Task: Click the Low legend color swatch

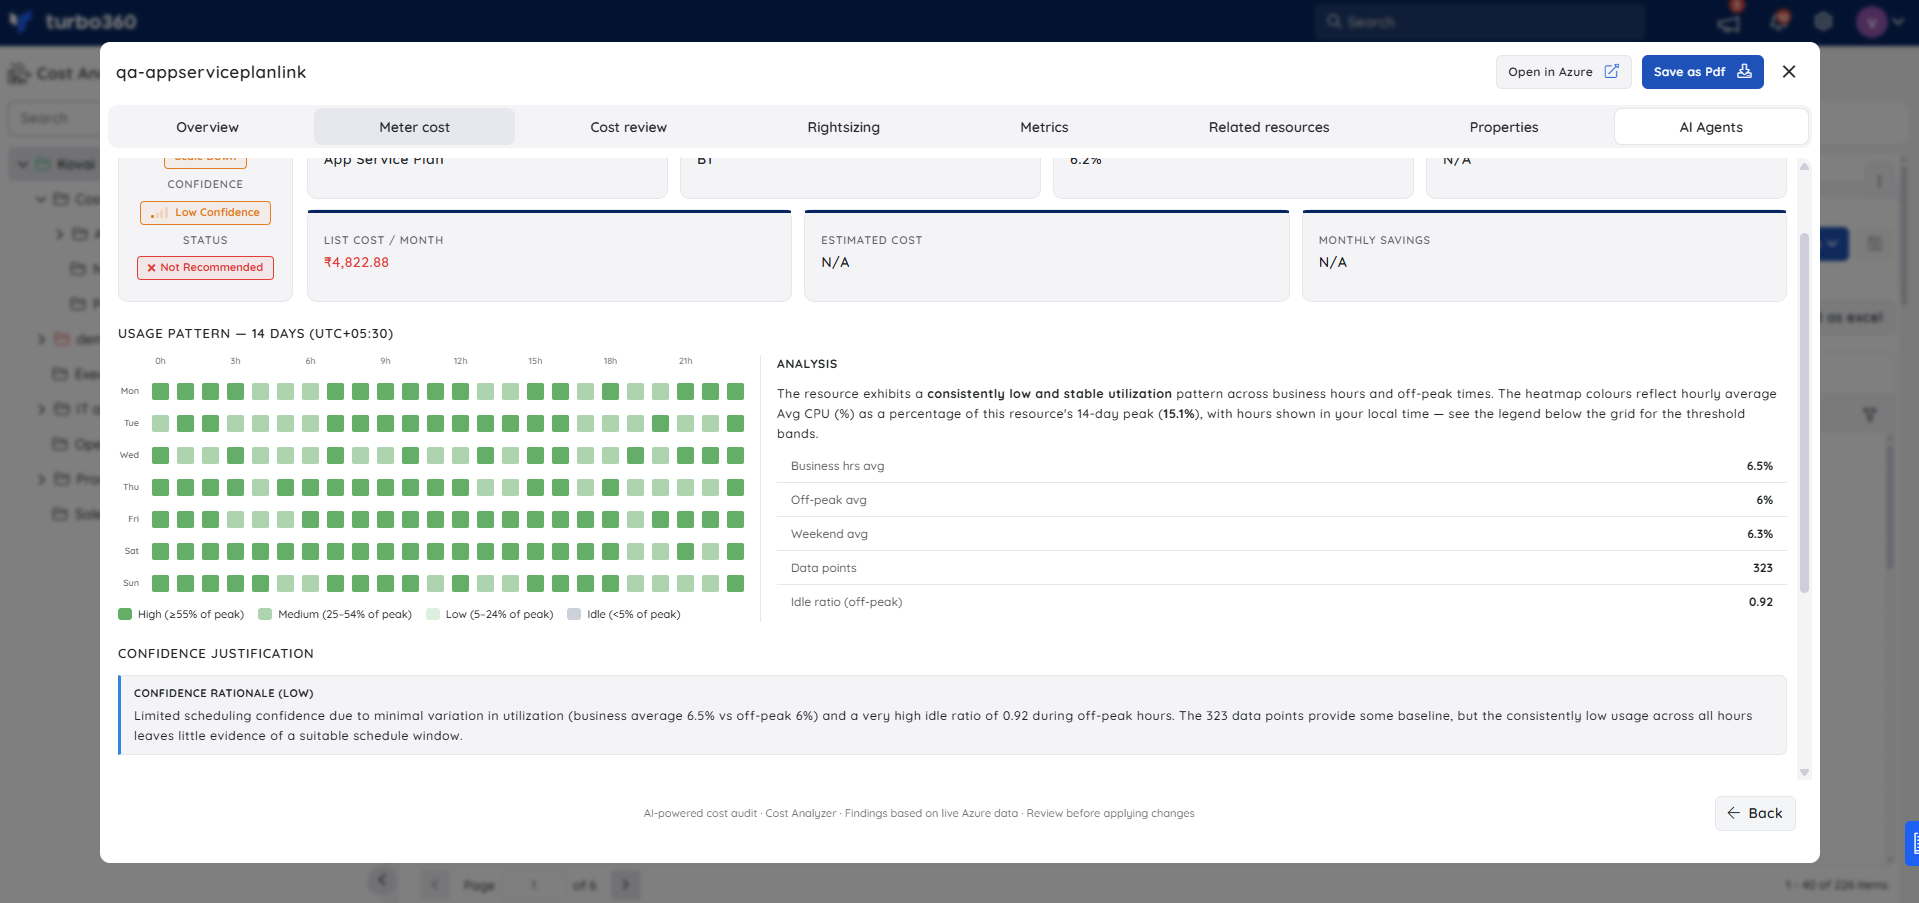Action: [x=433, y=614]
